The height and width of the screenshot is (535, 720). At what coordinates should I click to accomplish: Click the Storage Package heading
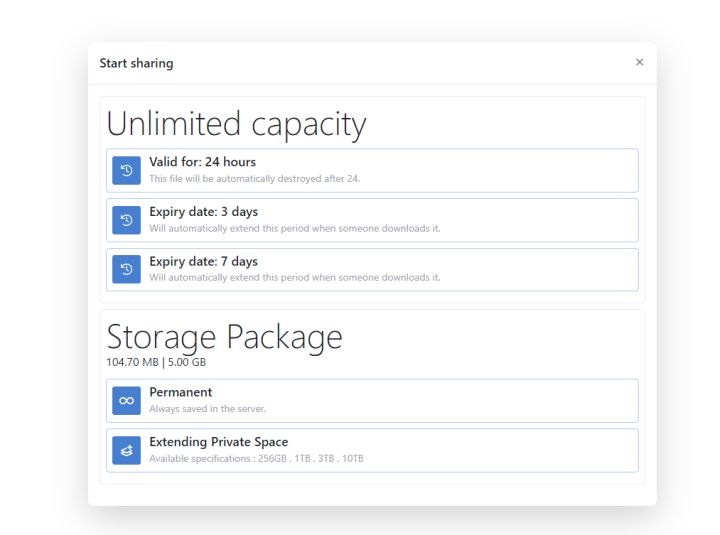224,336
